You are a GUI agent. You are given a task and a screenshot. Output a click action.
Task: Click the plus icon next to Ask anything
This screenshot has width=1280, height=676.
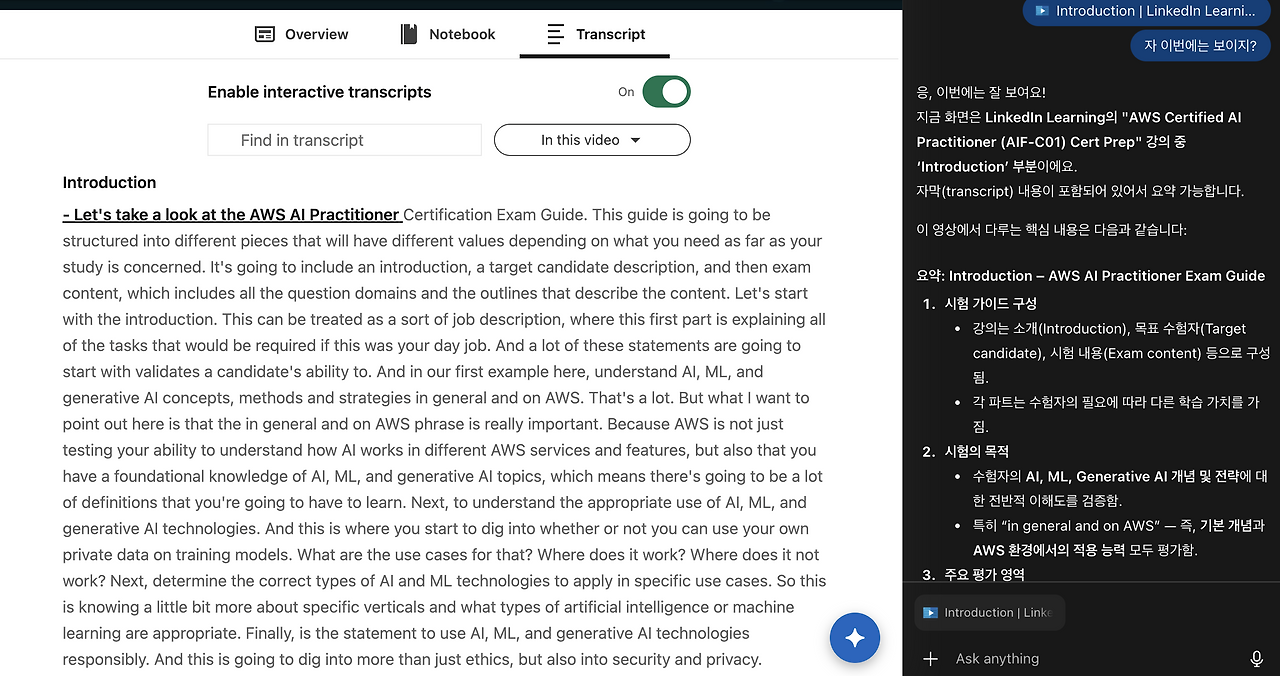tap(931, 658)
